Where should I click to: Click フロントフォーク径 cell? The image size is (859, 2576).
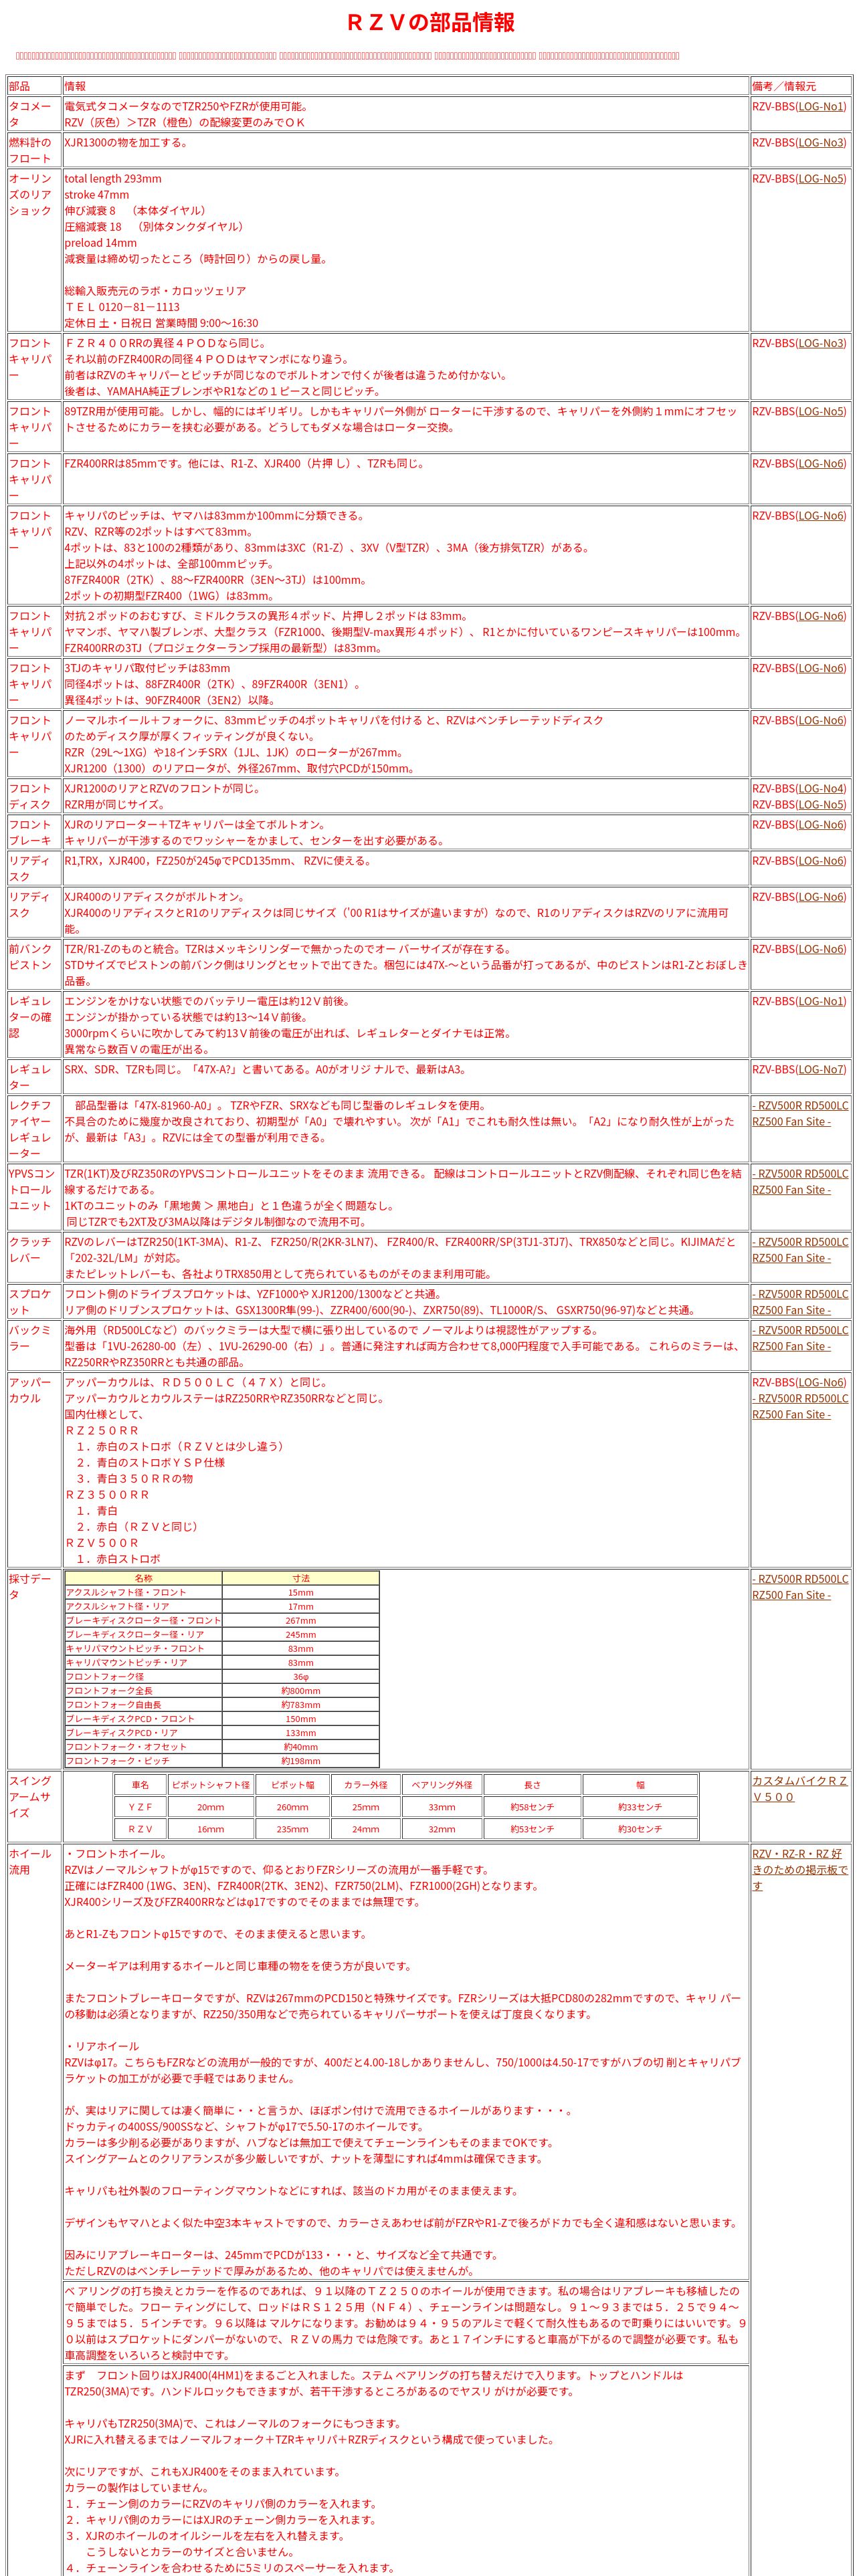click(x=143, y=1676)
